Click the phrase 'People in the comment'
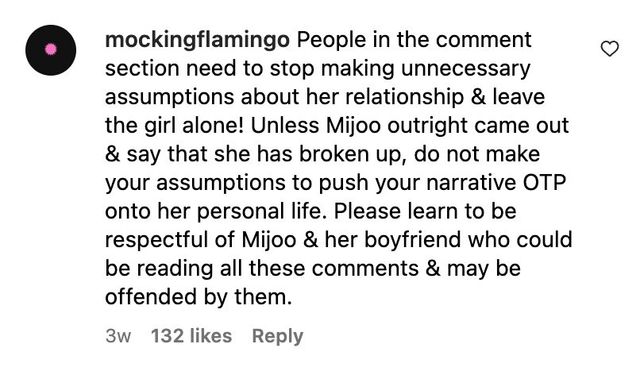This screenshot has height=372, width=640. (x=414, y=40)
